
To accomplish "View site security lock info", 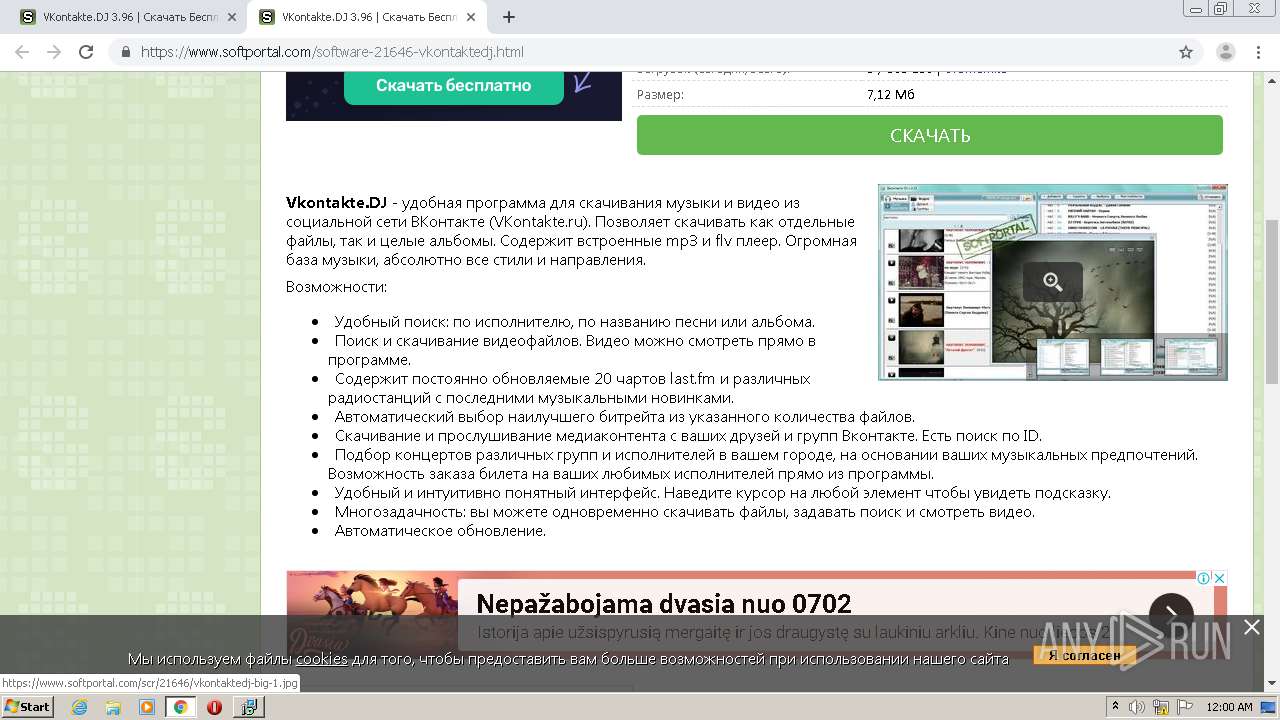I will (126, 52).
